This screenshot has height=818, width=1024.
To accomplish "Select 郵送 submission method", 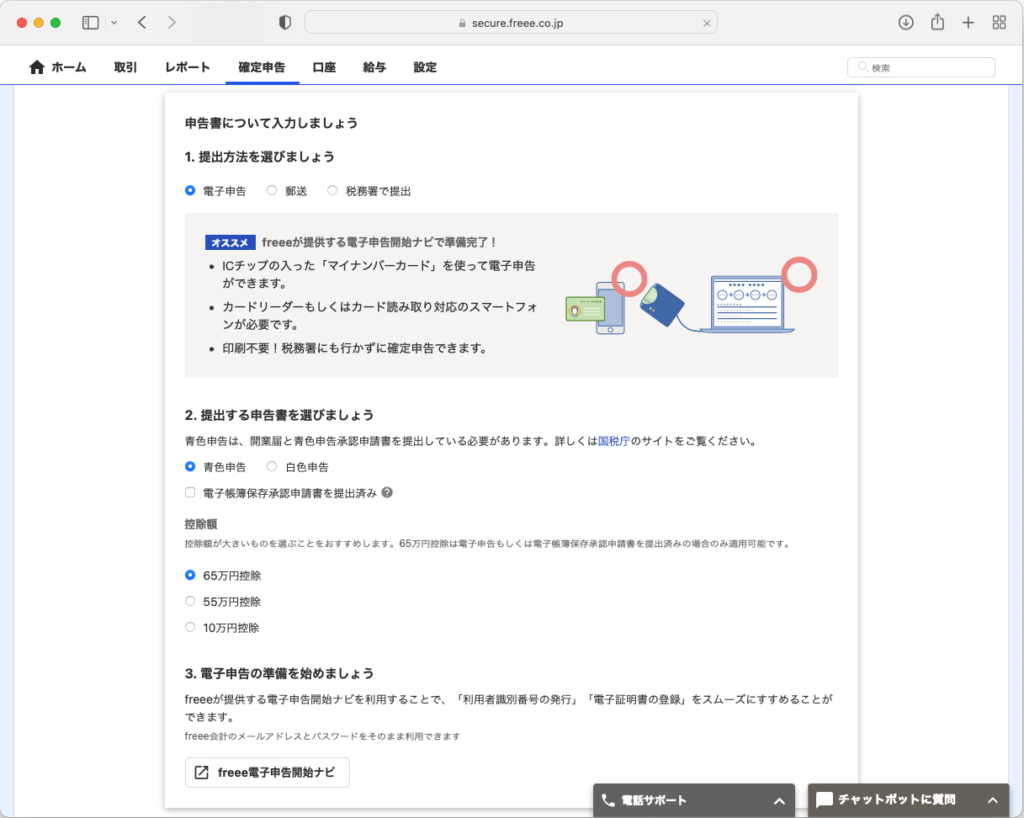I will pos(272,191).
